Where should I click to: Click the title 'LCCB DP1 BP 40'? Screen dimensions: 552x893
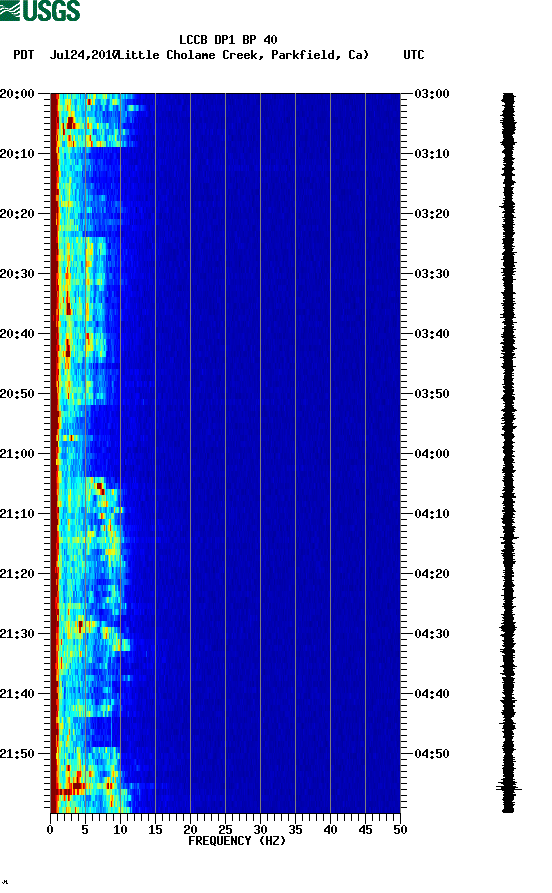[x=228, y=40]
